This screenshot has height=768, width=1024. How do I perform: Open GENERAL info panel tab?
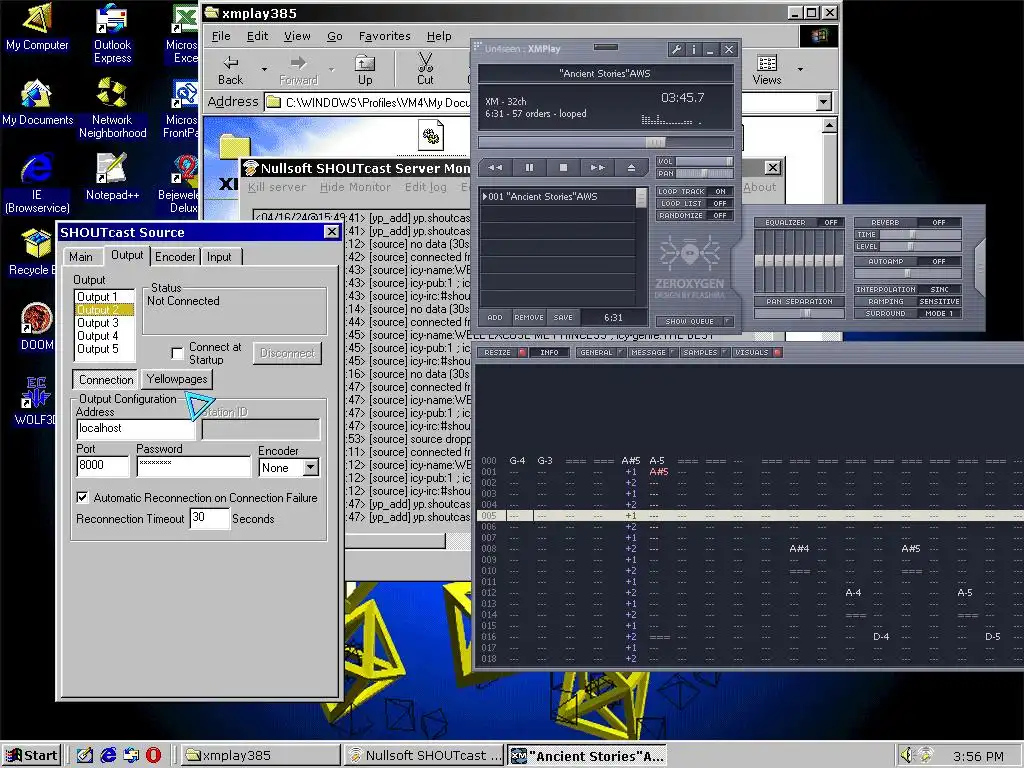pyautogui.click(x=601, y=352)
